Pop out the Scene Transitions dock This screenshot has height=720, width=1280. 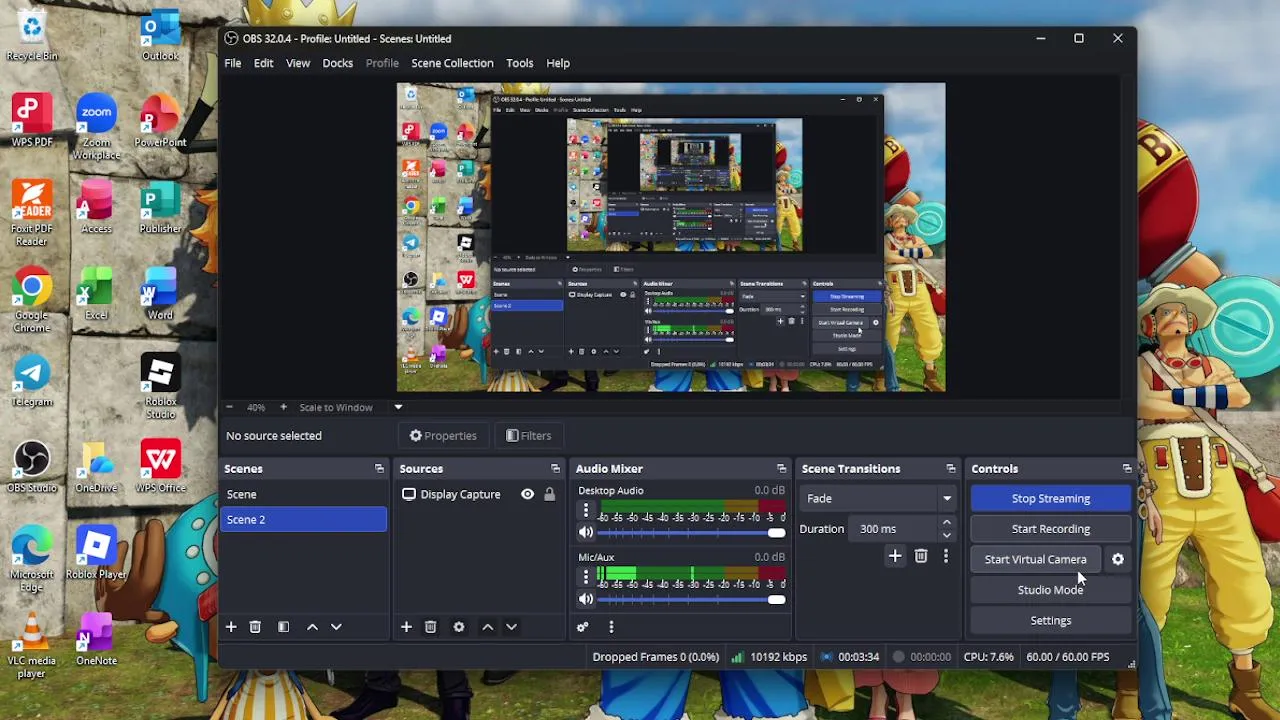point(951,469)
